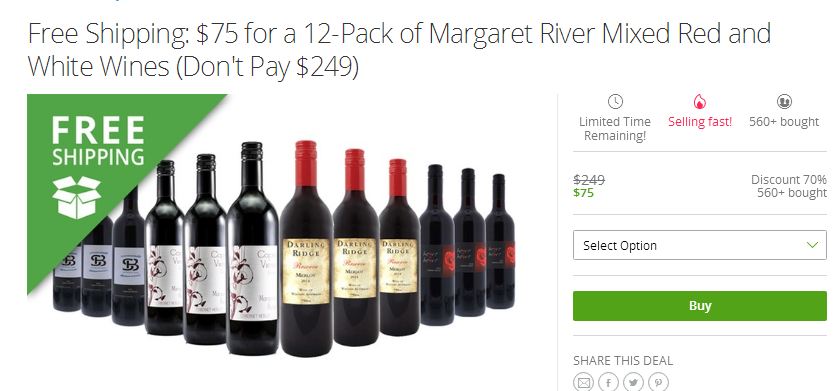The height and width of the screenshot is (391, 839).
Task: Click the flame Selling fast icon
Action: pos(700,101)
